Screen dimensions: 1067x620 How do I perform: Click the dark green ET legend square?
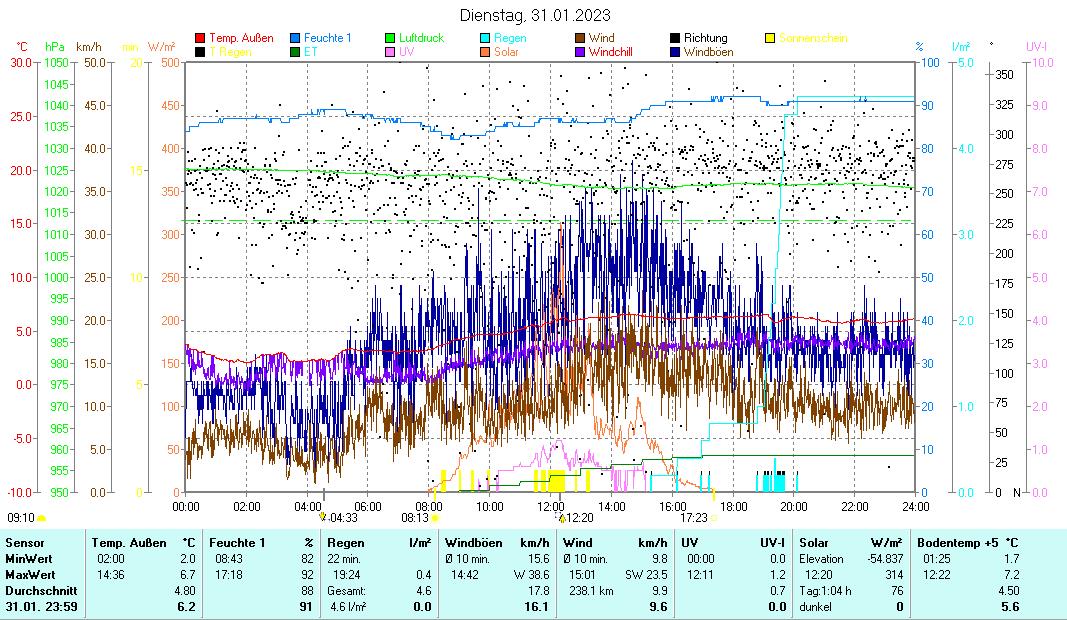[295, 51]
